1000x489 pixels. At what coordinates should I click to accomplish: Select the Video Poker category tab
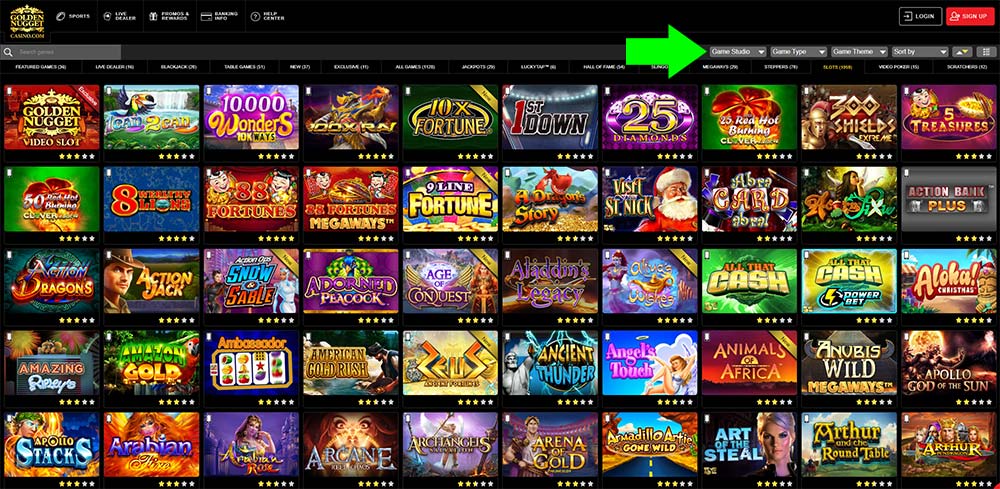pos(899,67)
